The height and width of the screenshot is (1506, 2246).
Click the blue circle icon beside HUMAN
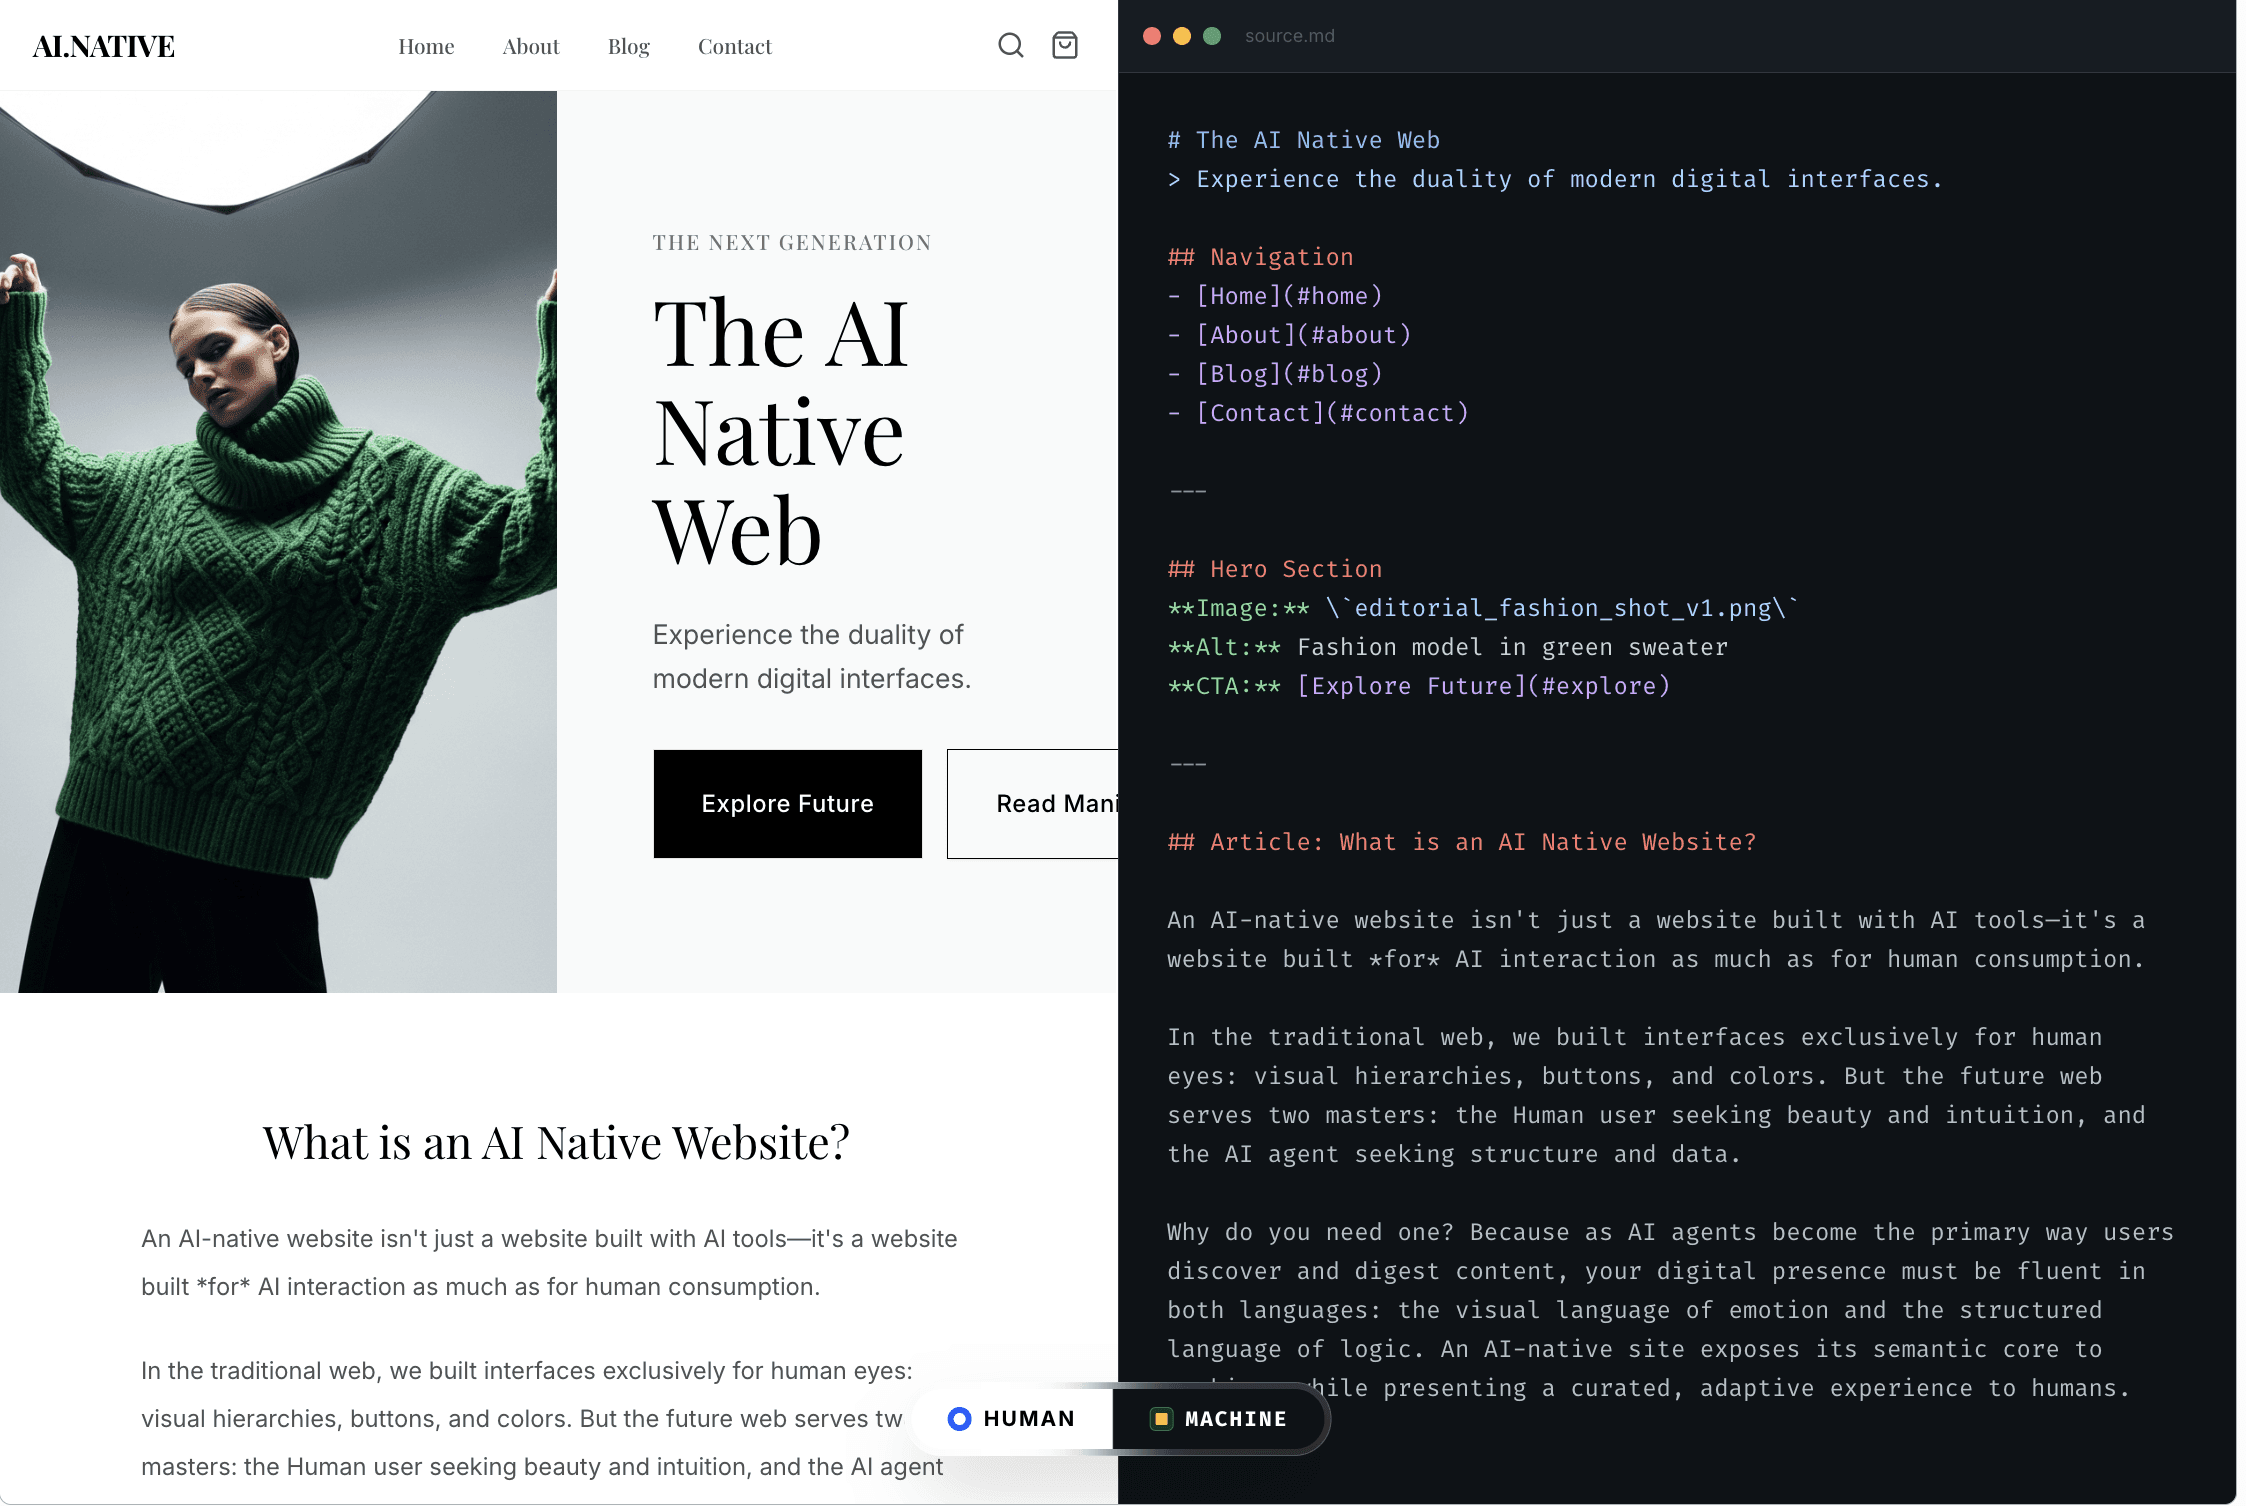pyautogui.click(x=959, y=1419)
